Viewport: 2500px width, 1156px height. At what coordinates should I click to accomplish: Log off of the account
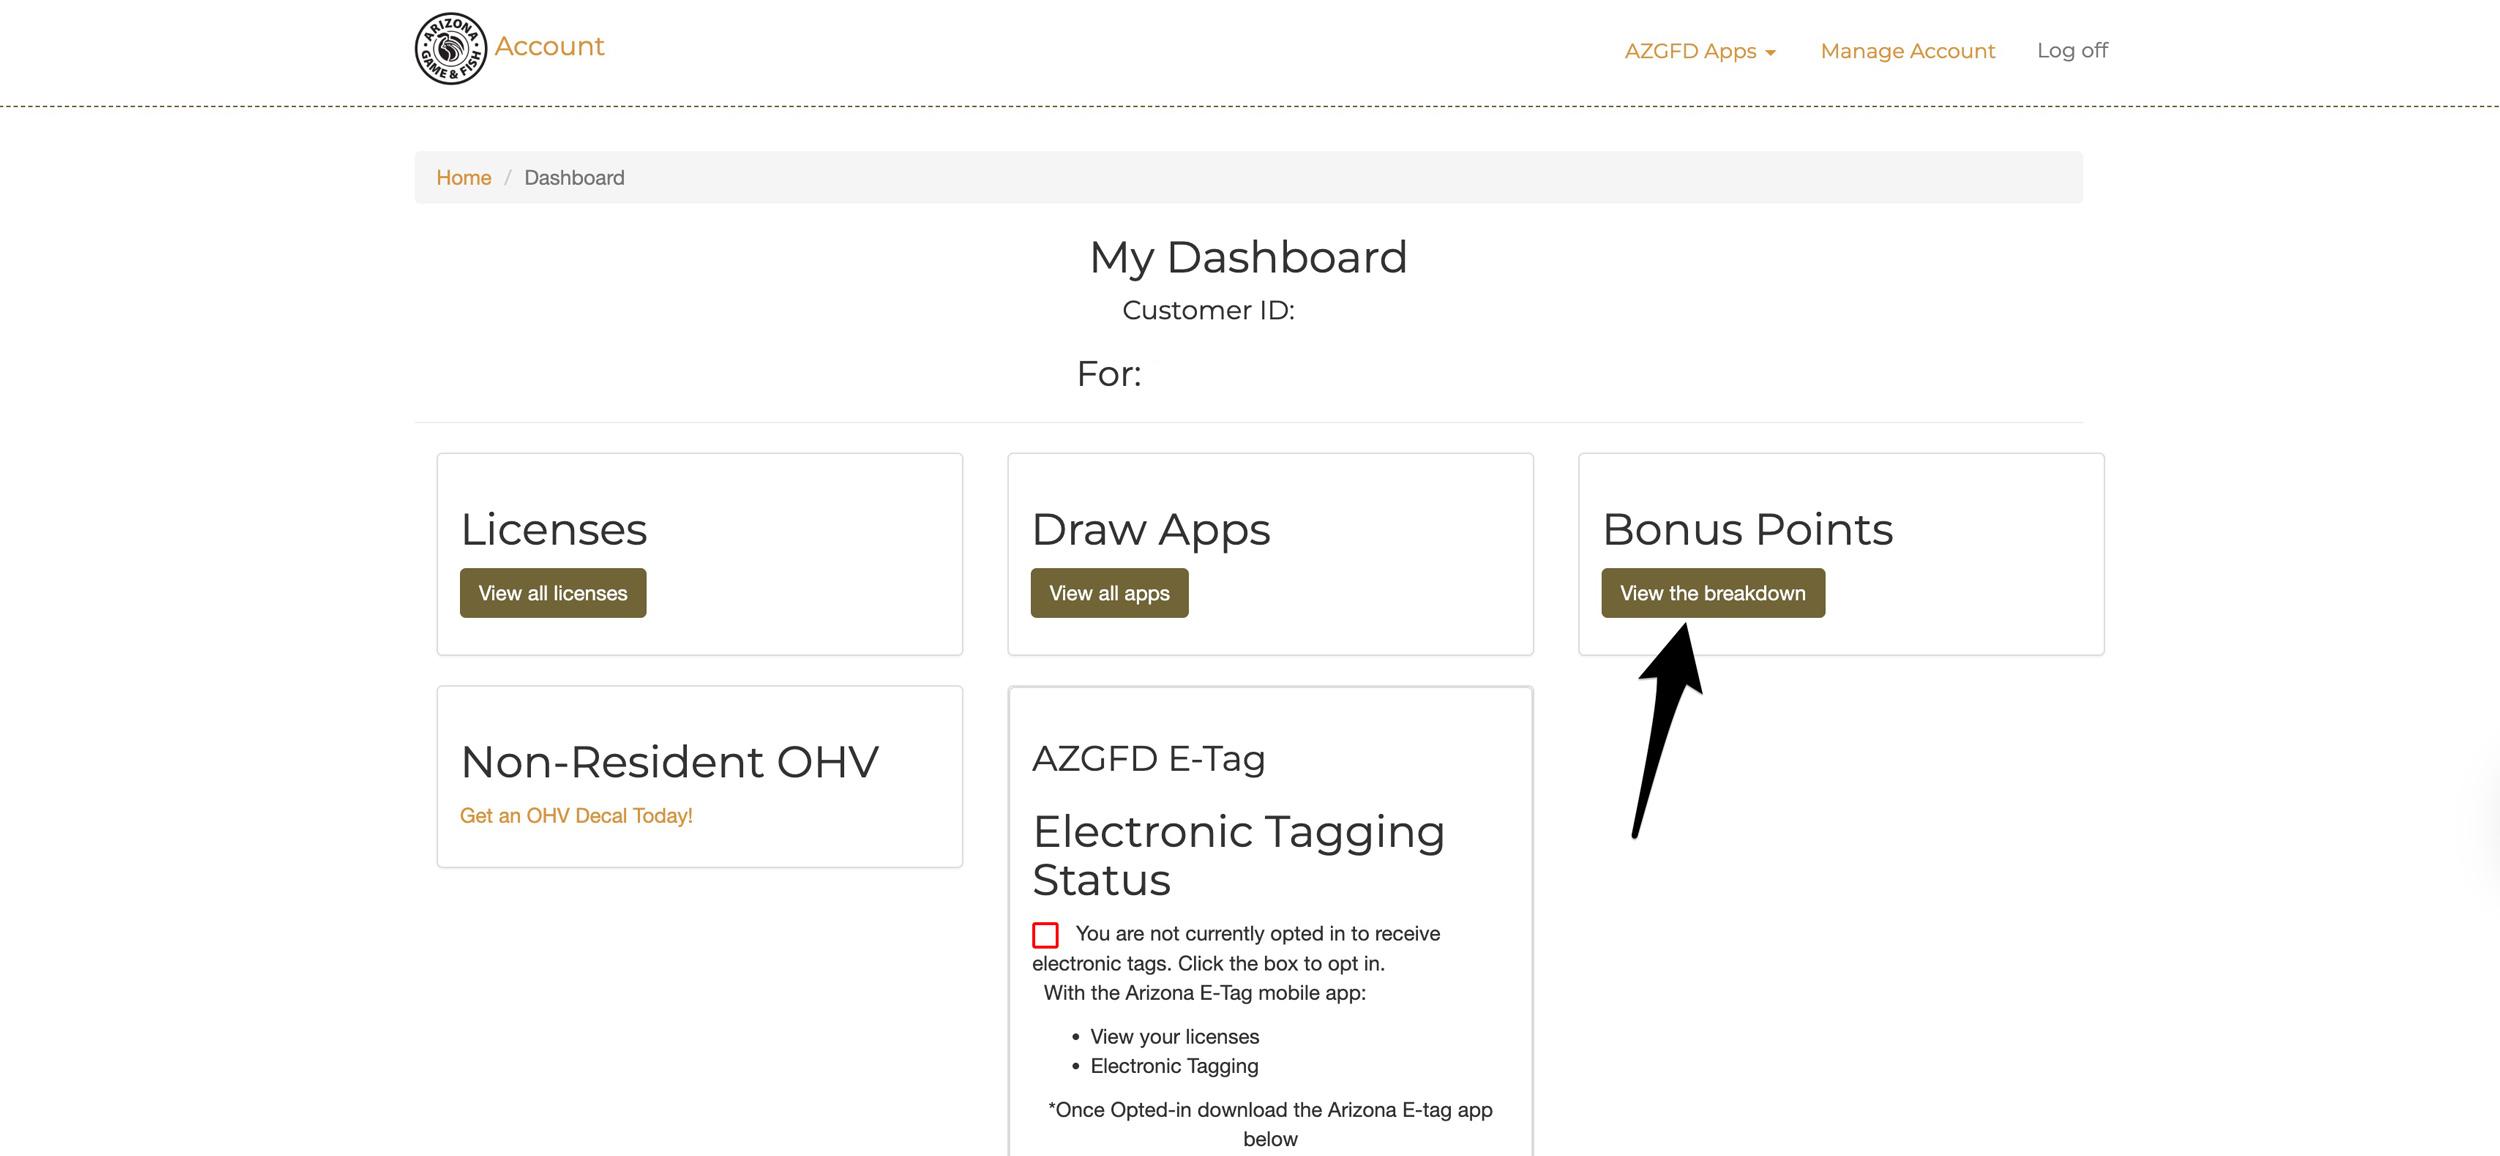point(2072,50)
